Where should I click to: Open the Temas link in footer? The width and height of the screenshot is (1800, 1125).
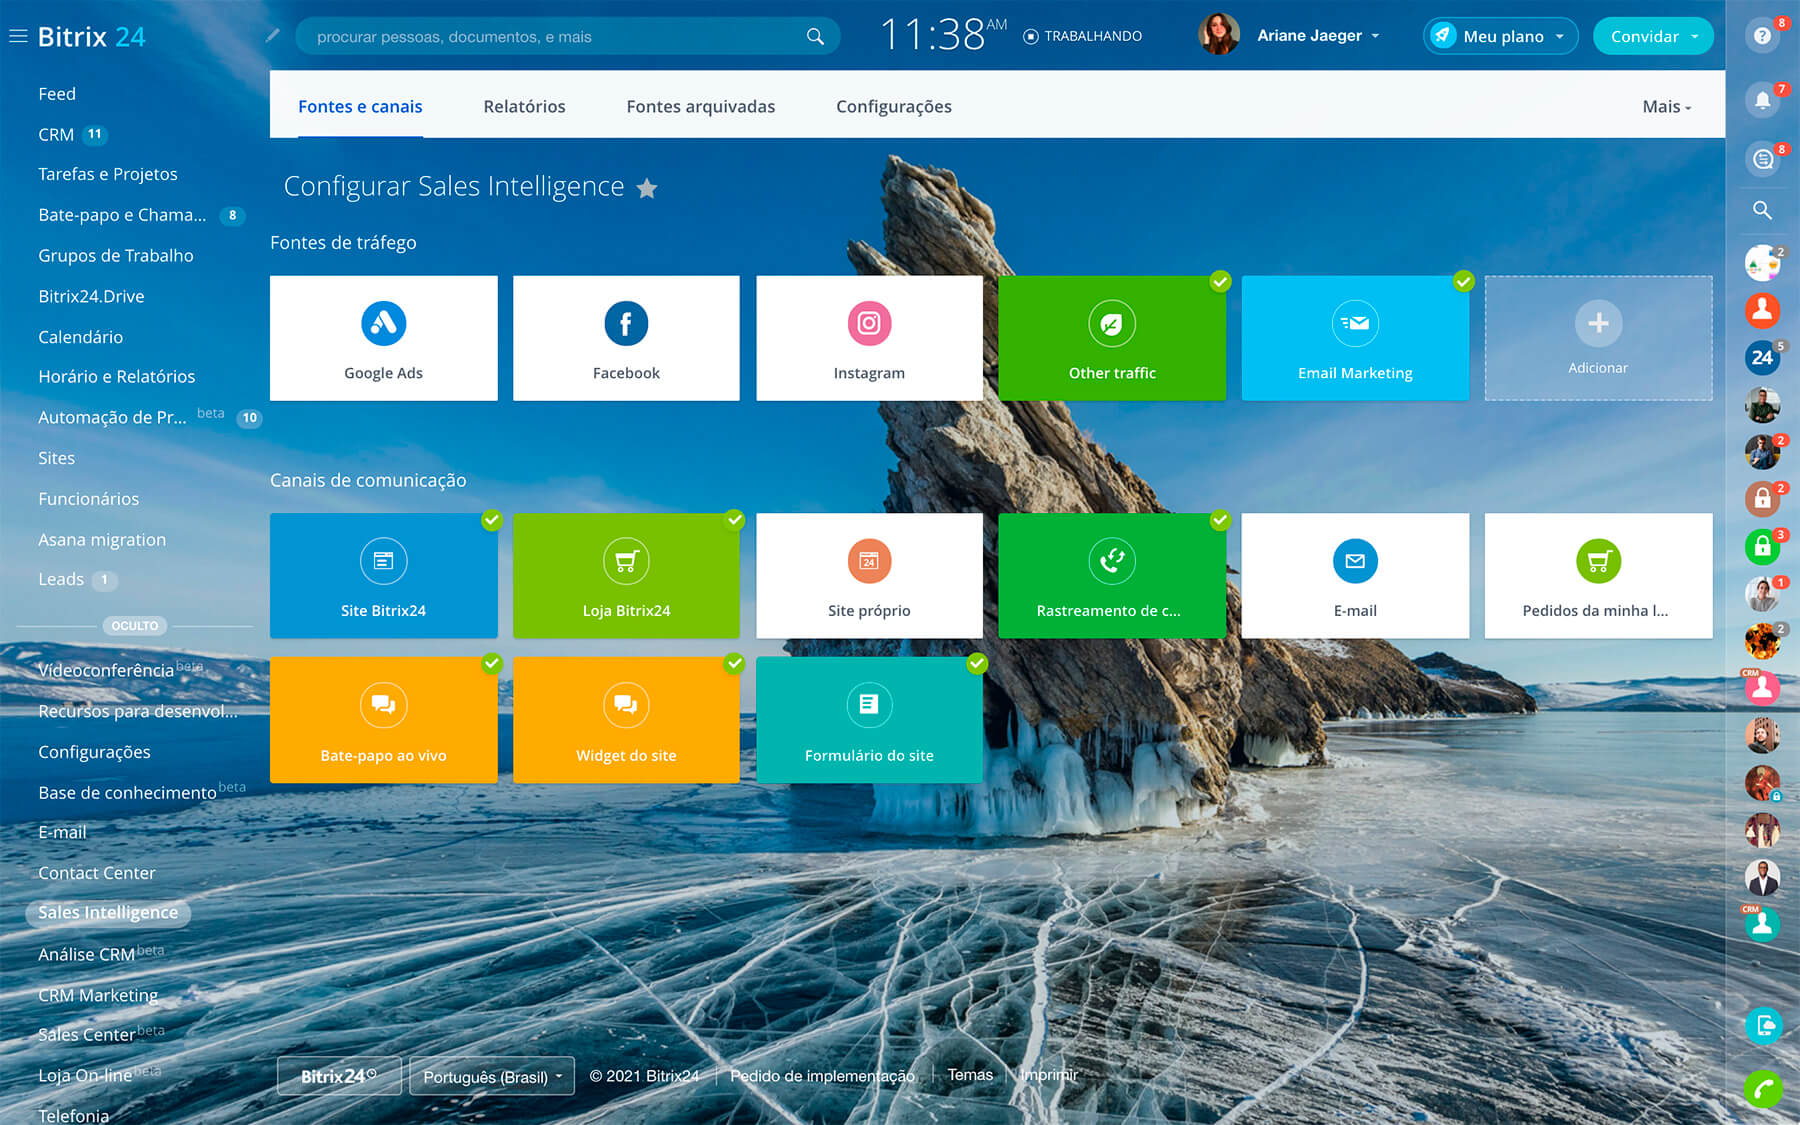(970, 1075)
